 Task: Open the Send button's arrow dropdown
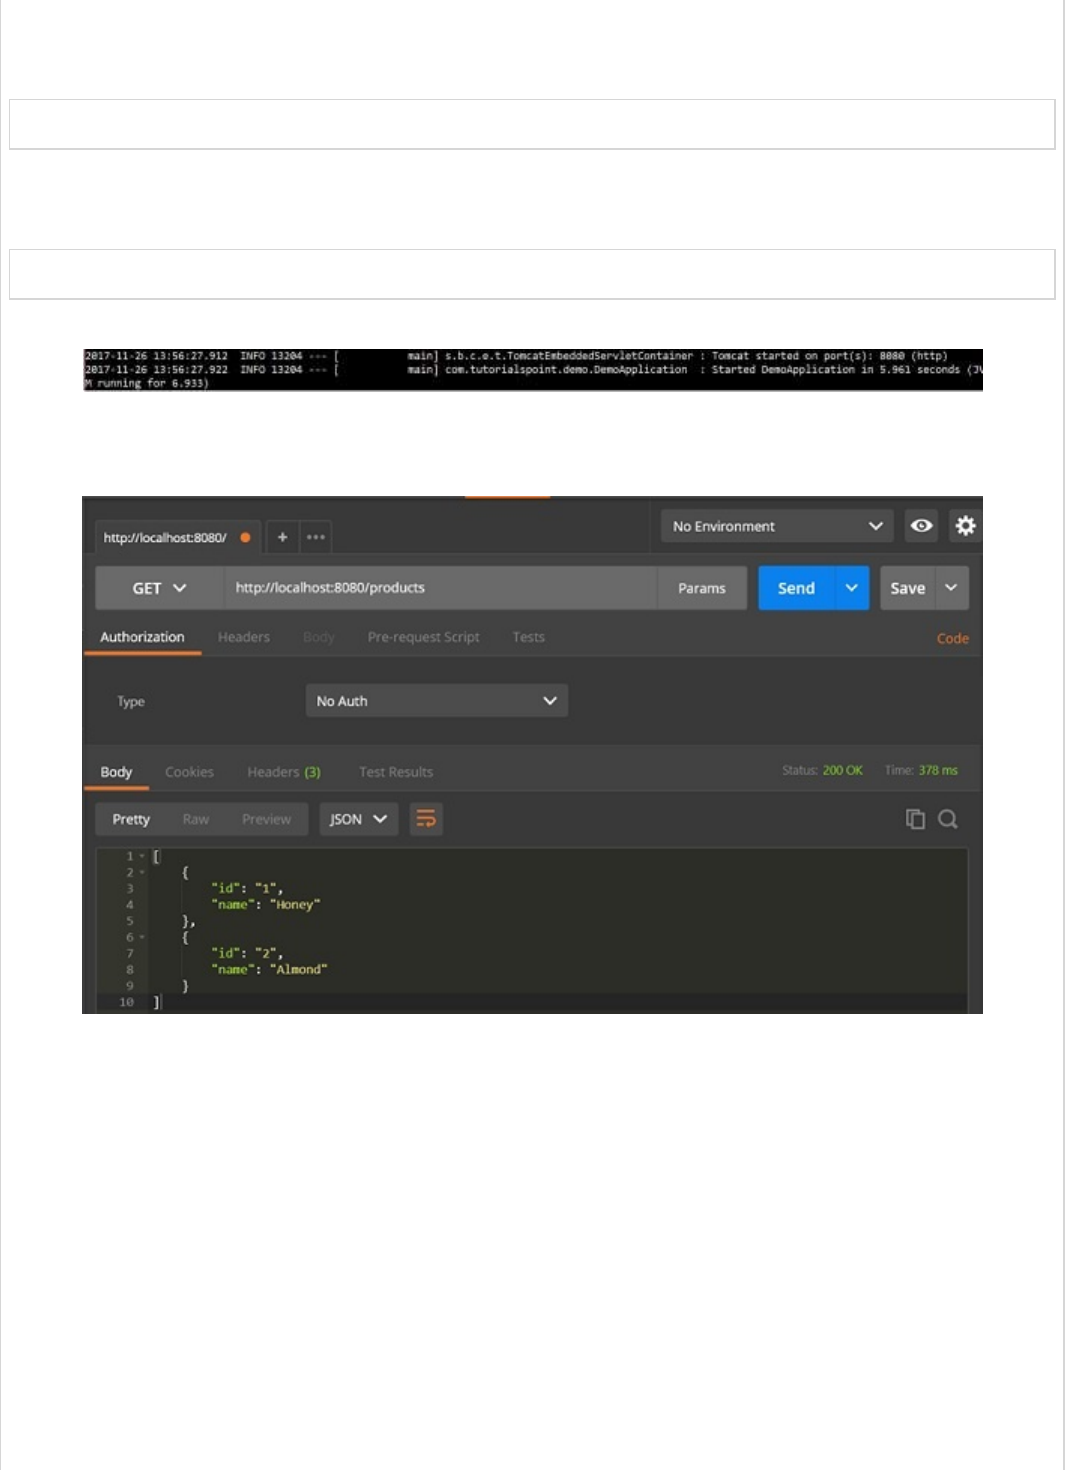tap(851, 588)
